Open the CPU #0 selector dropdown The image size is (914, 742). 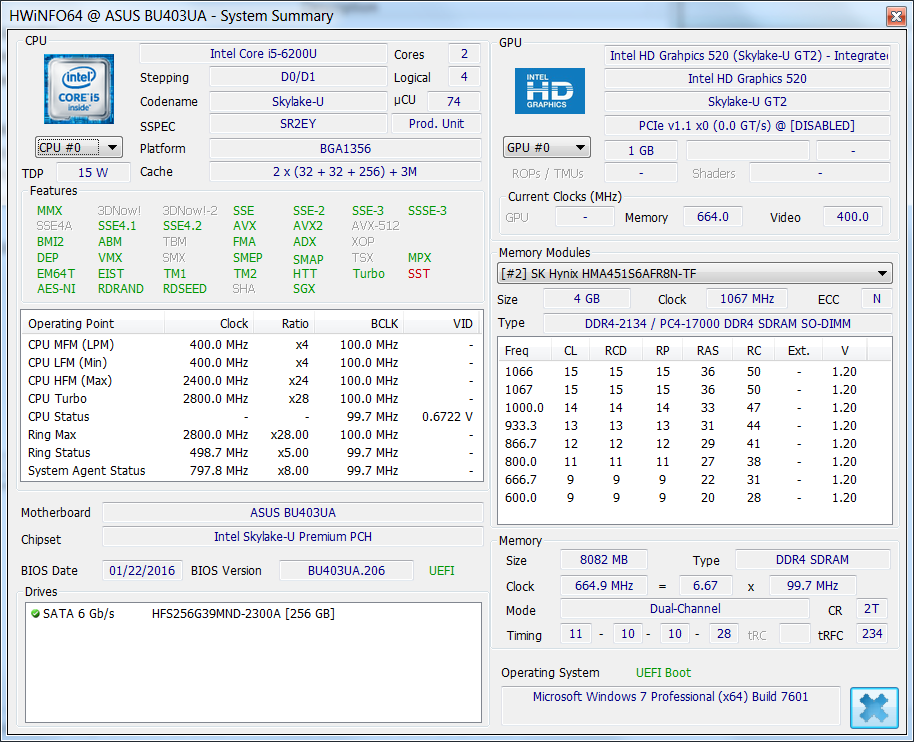pos(79,147)
